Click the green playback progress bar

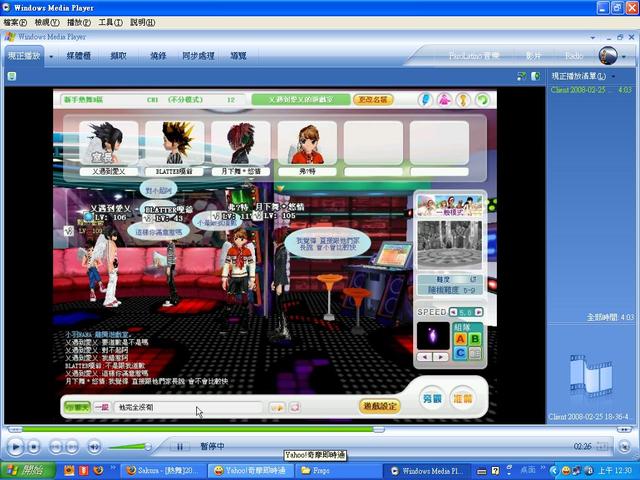pyautogui.click(x=198, y=429)
